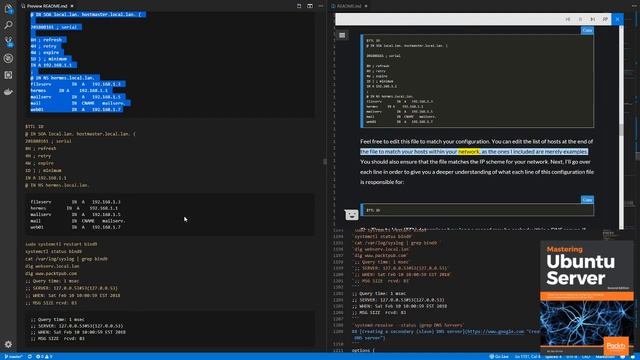Screen dimensions: 640x360
Task: Click the 'dig www.packtpub.com' line in preview
Action: click(51, 273)
